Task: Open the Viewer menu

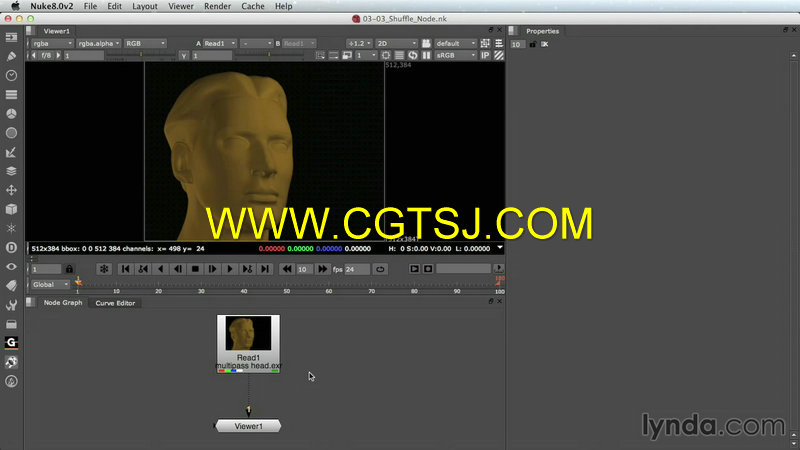Action: pyautogui.click(x=181, y=6)
